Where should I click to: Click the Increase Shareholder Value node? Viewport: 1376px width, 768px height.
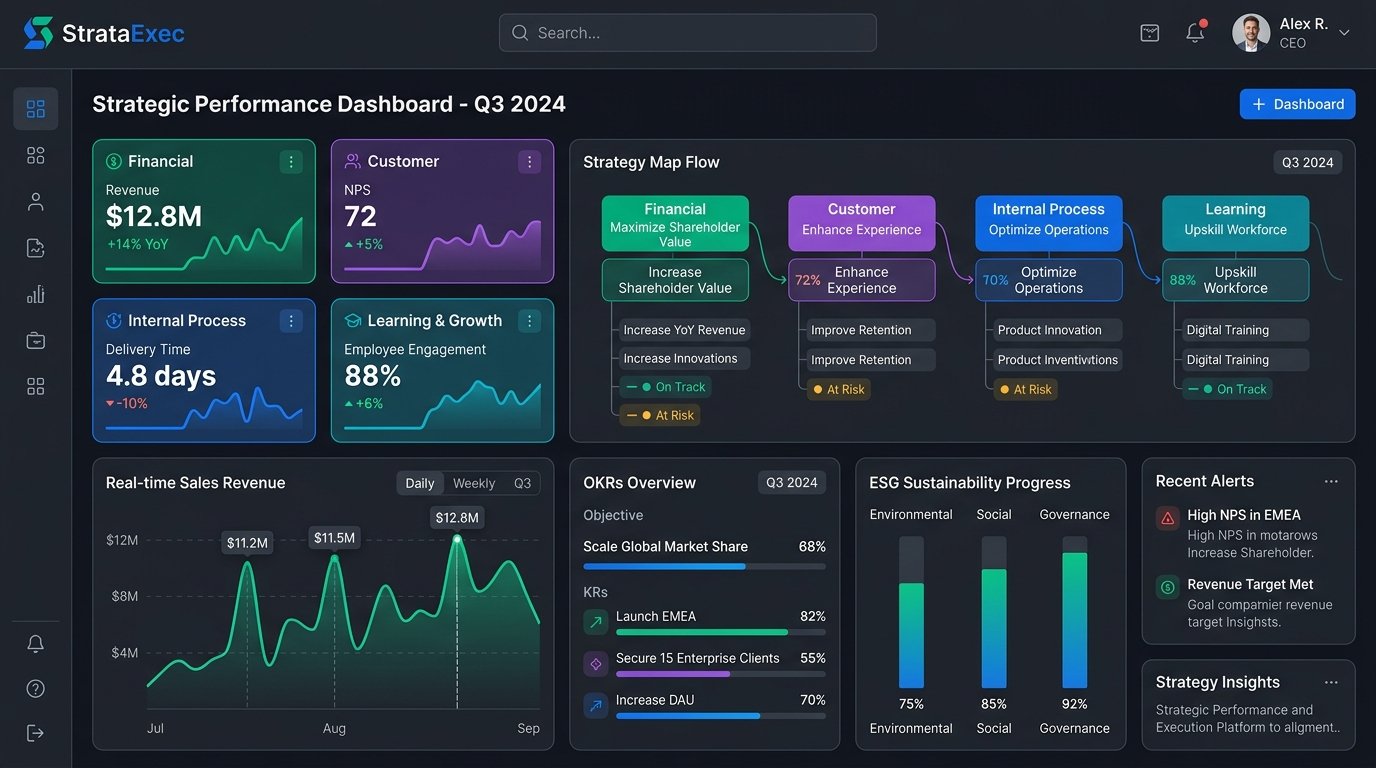[x=675, y=280]
